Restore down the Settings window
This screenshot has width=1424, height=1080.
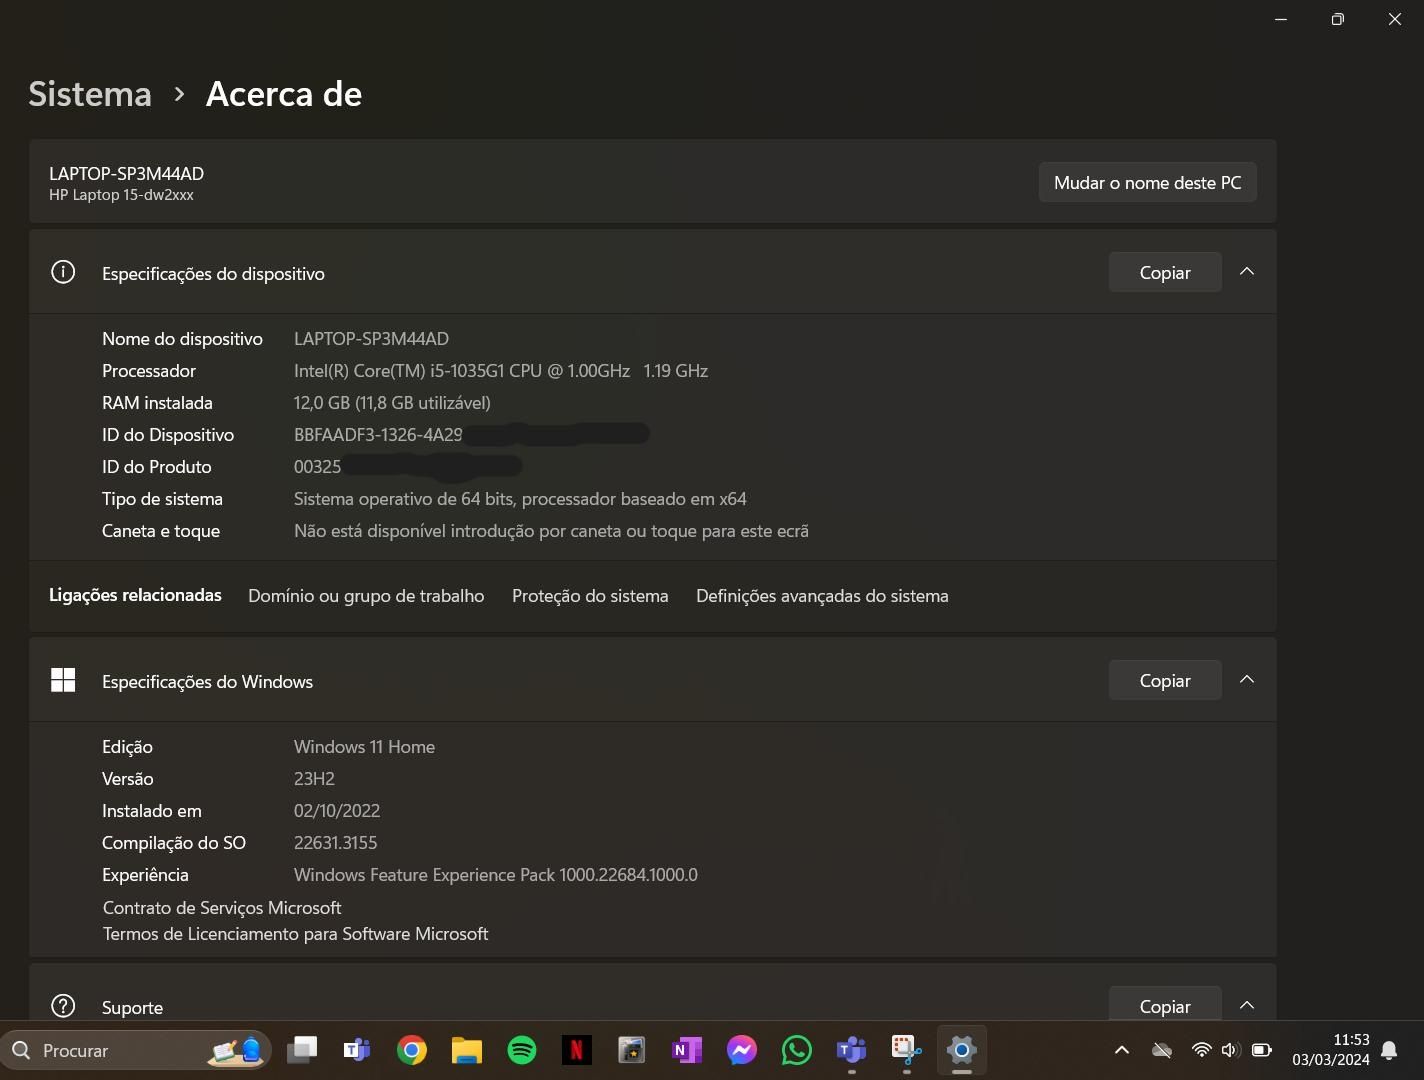coord(1337,19)
